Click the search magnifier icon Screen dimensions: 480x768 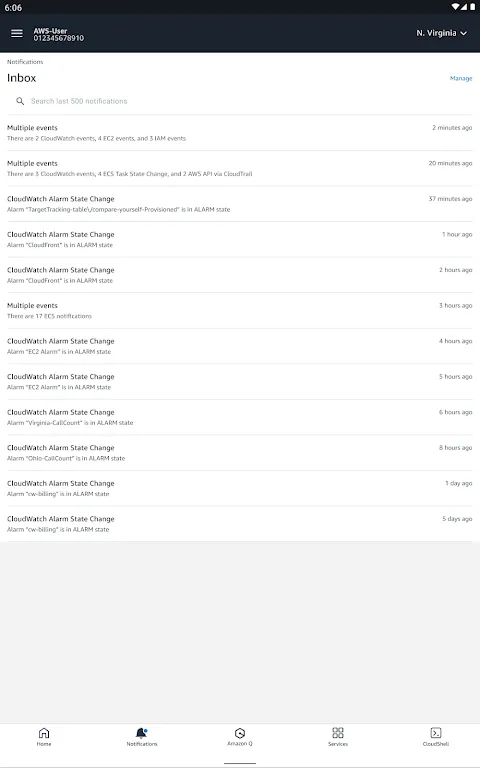click(x=20, y=101)
